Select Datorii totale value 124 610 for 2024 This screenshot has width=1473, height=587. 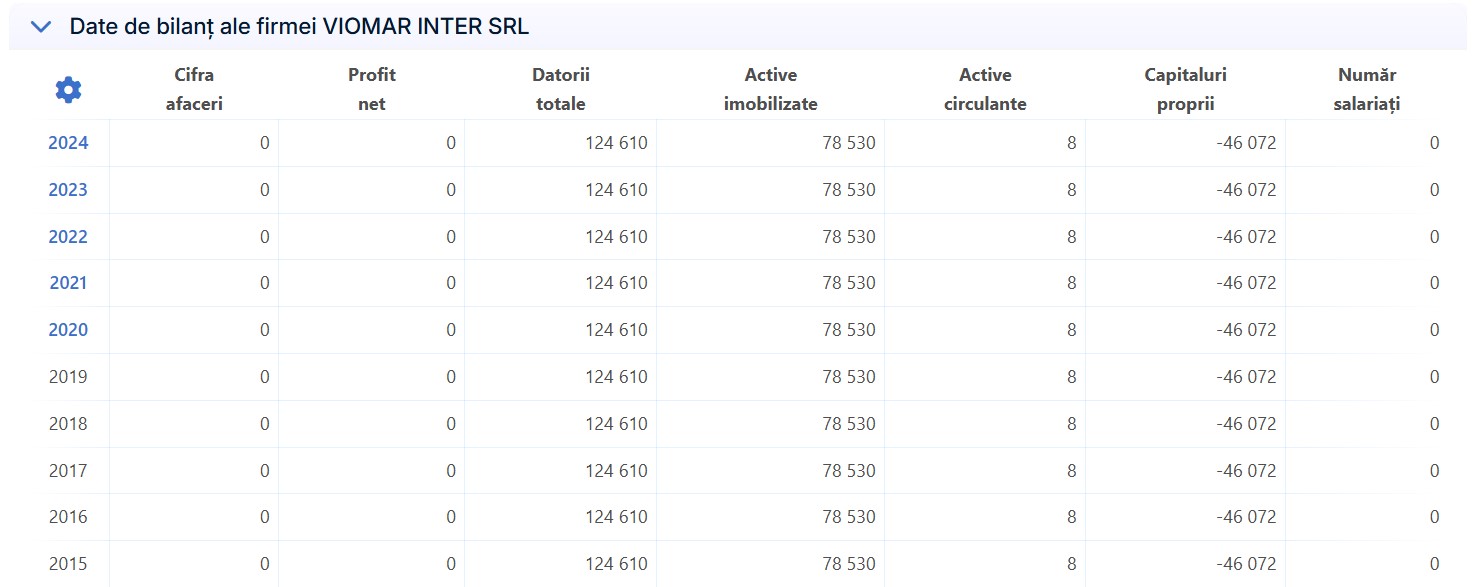pyautogui.click(x=616, y=143)
